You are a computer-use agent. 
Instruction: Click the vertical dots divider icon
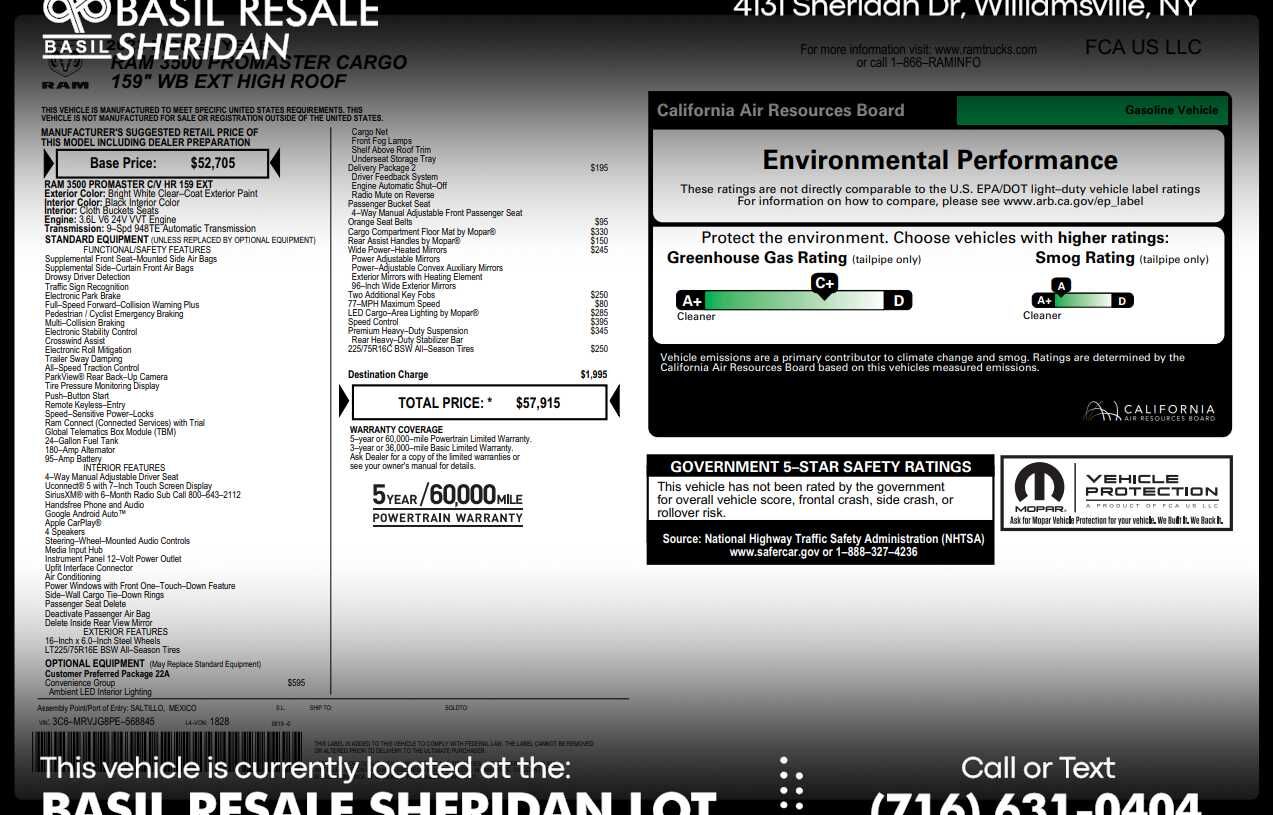(791, 783)
